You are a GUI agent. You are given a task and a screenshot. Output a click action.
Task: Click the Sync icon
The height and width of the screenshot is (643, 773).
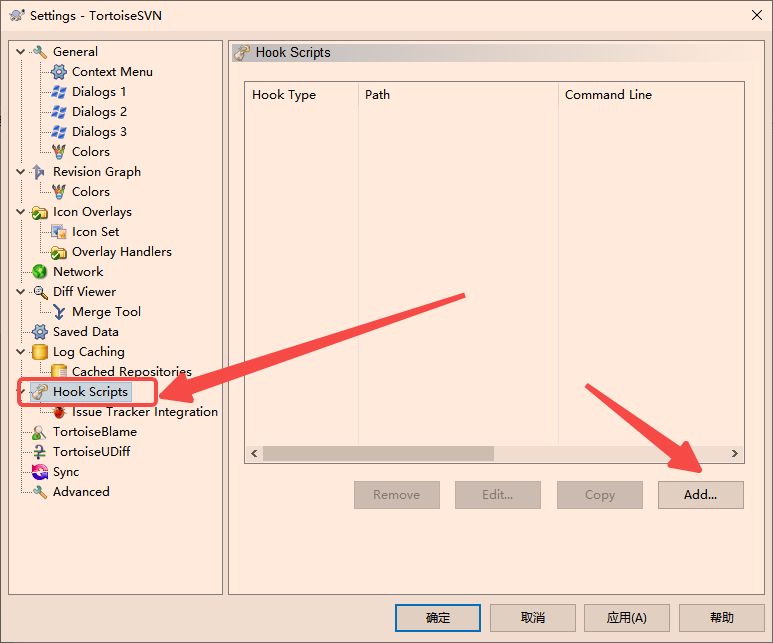(39, 472)
